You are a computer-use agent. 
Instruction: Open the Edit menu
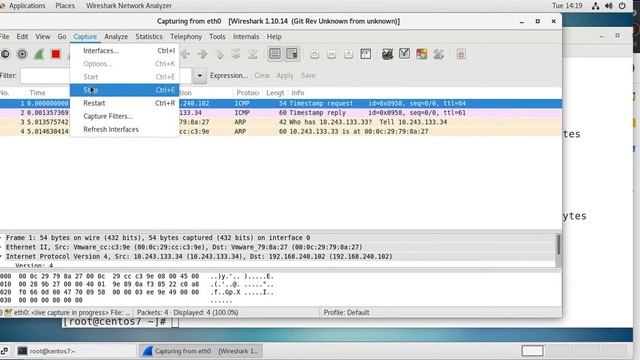22,36
